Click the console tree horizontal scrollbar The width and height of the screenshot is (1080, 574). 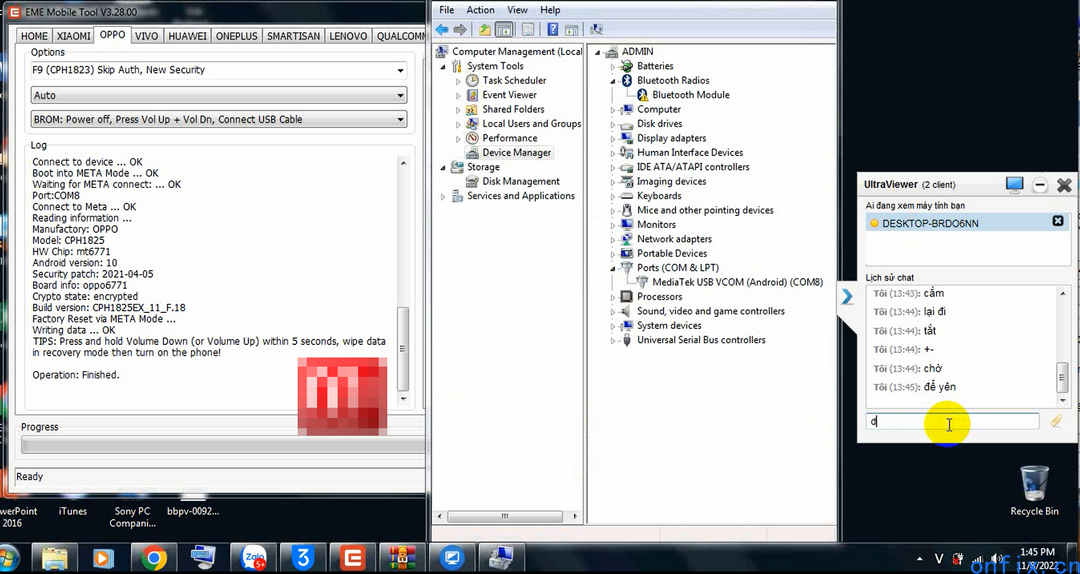pyautogui.click(x=506, y=515)
